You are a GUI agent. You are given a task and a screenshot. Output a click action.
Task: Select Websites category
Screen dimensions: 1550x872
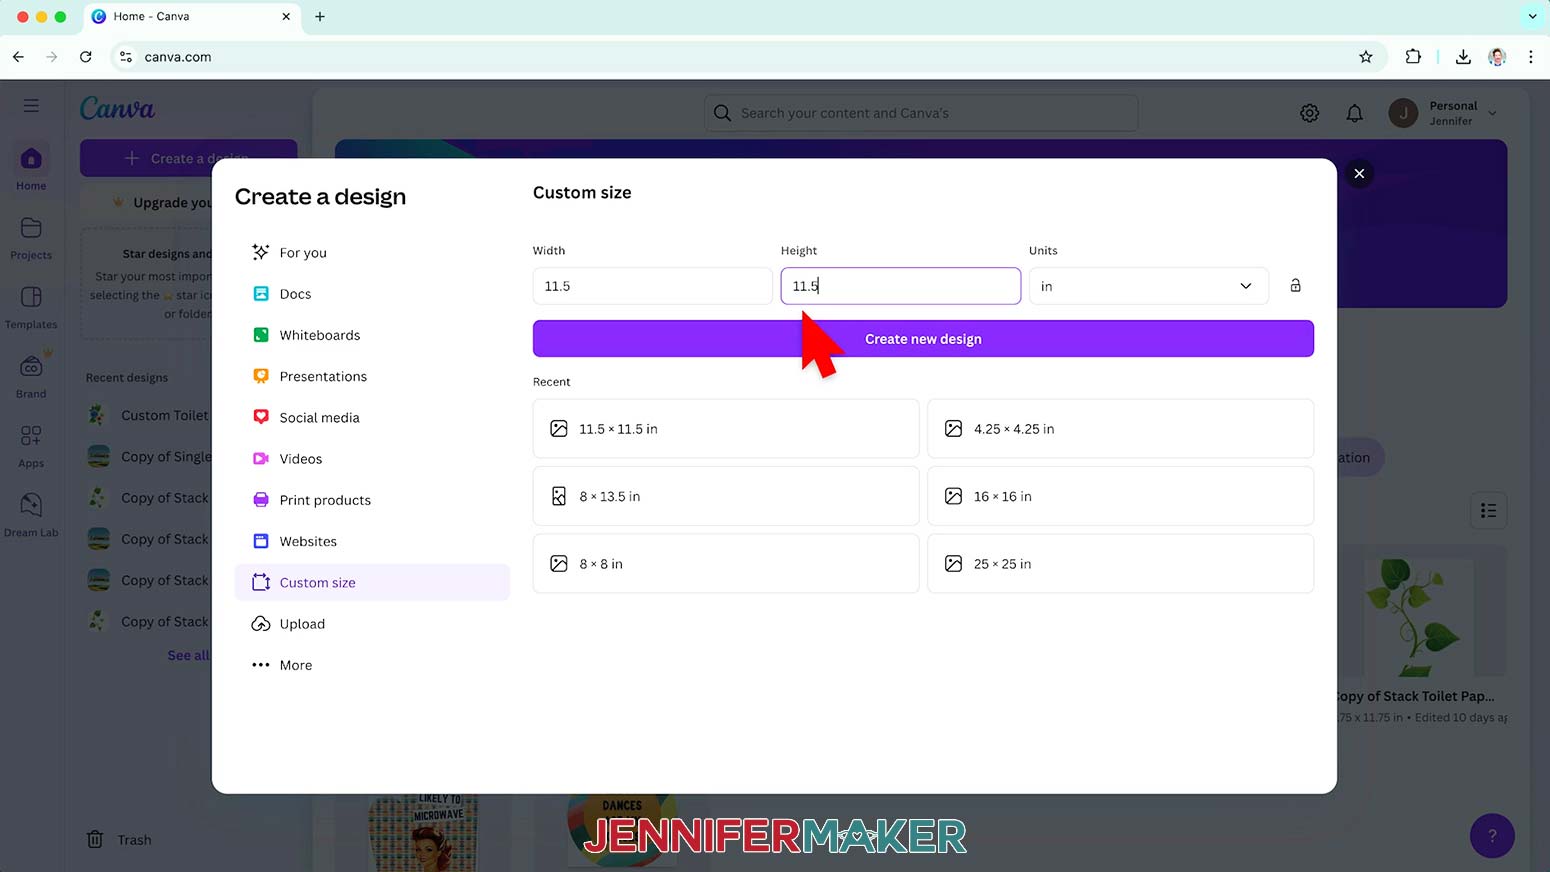372,541
